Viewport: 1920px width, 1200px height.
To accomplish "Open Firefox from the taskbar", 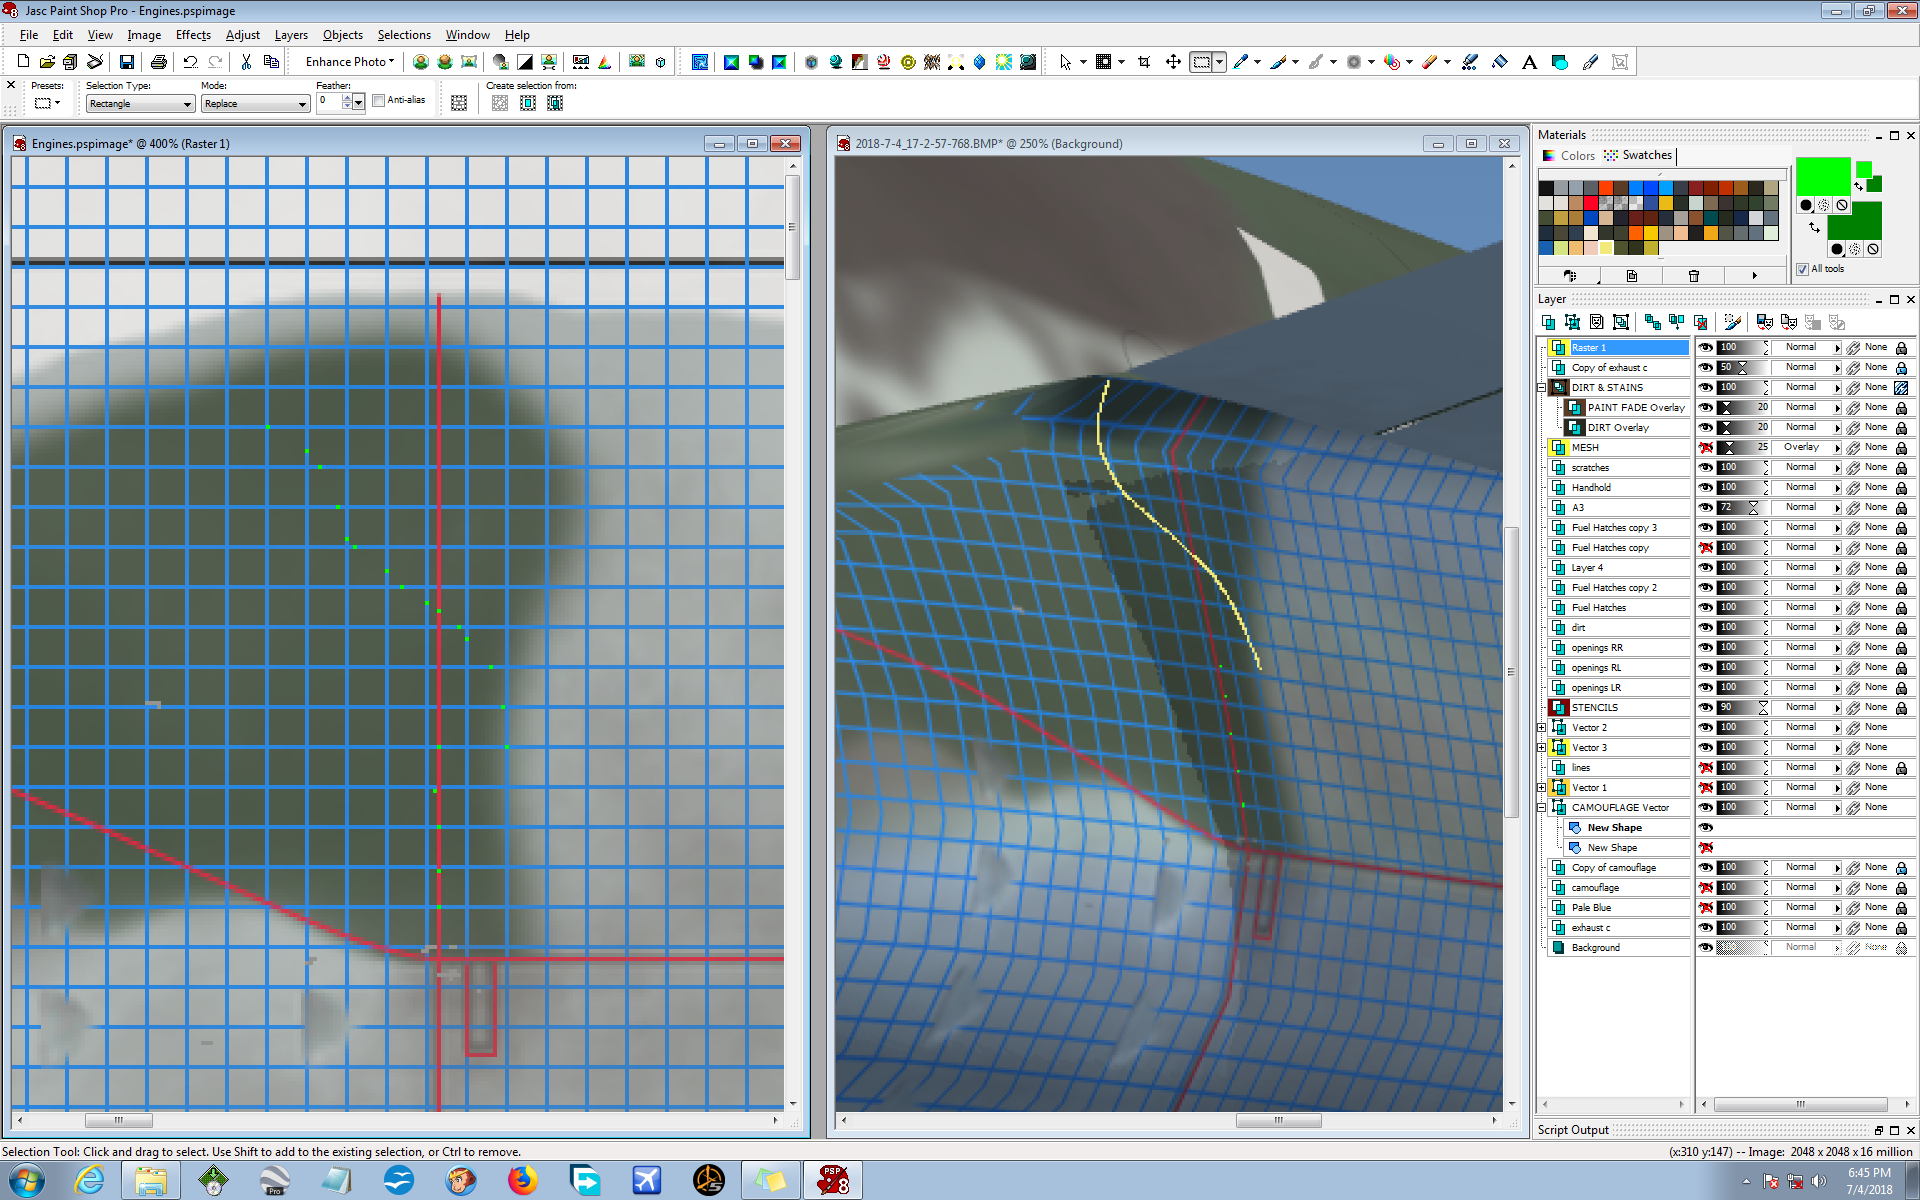I will point(521,1181).
